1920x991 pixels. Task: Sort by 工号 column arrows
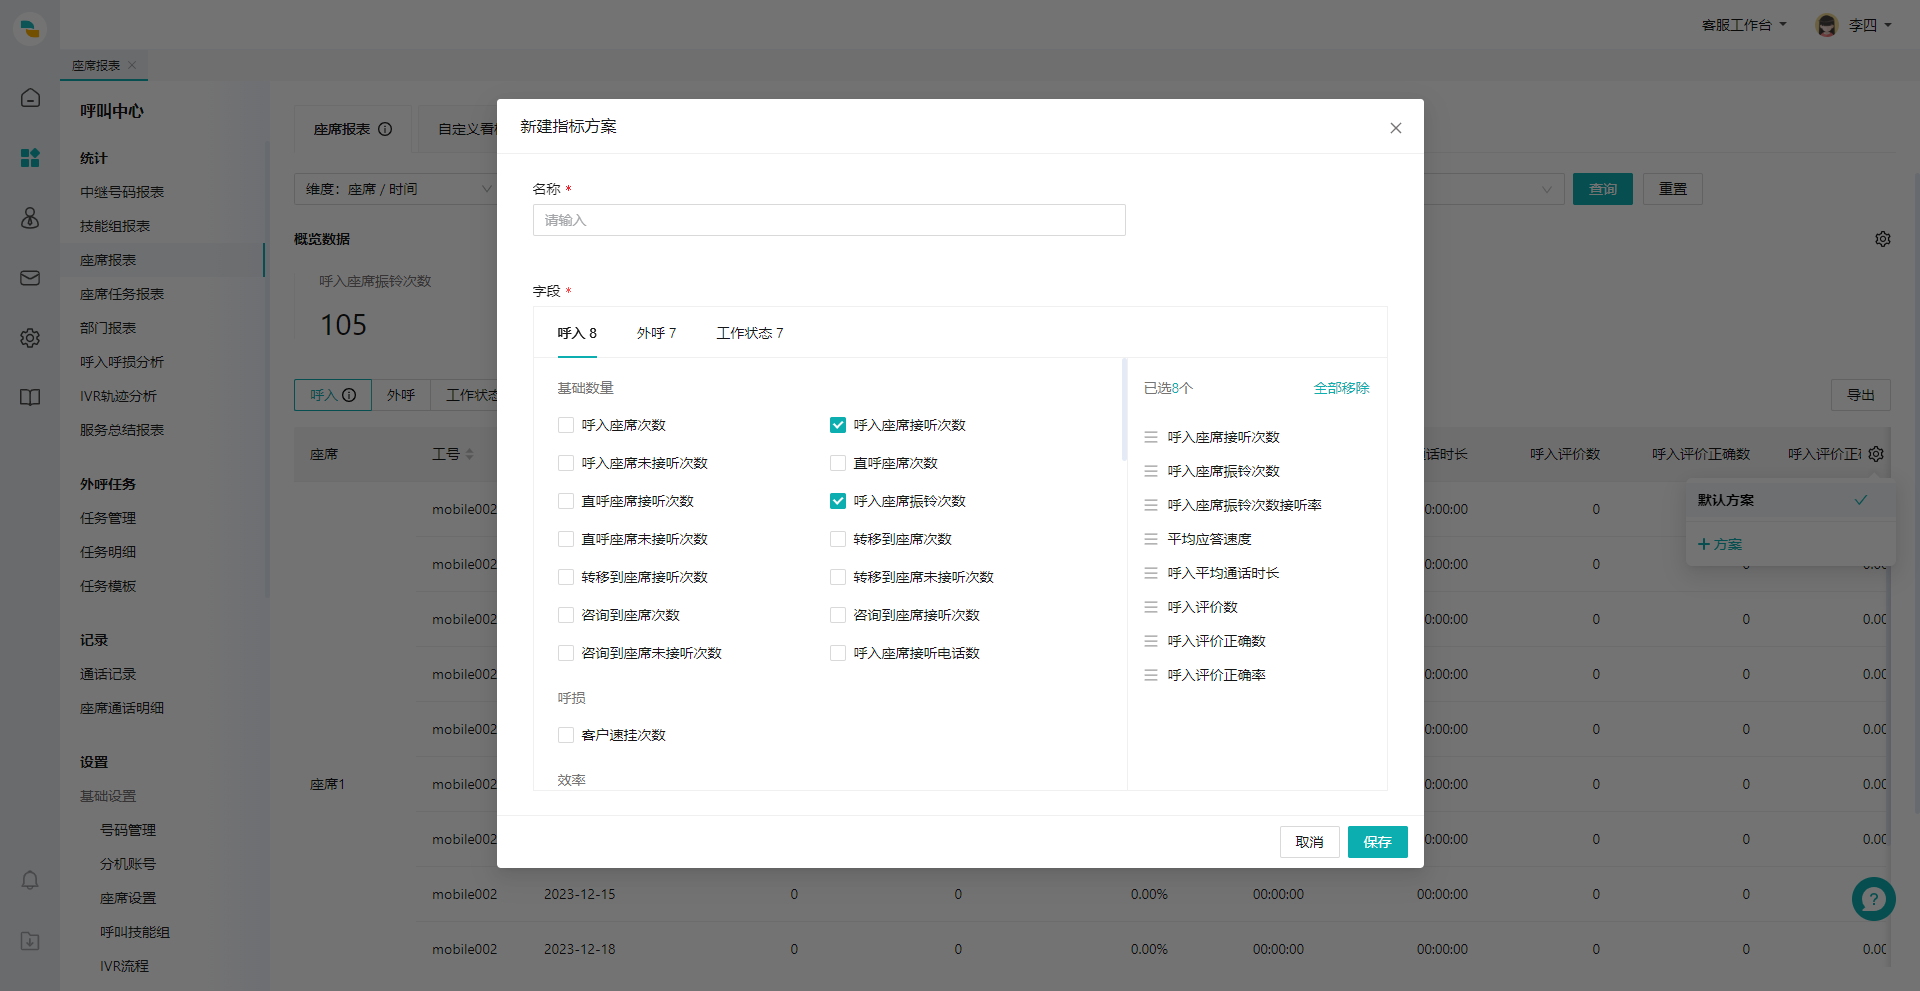[x=470, y=454]
